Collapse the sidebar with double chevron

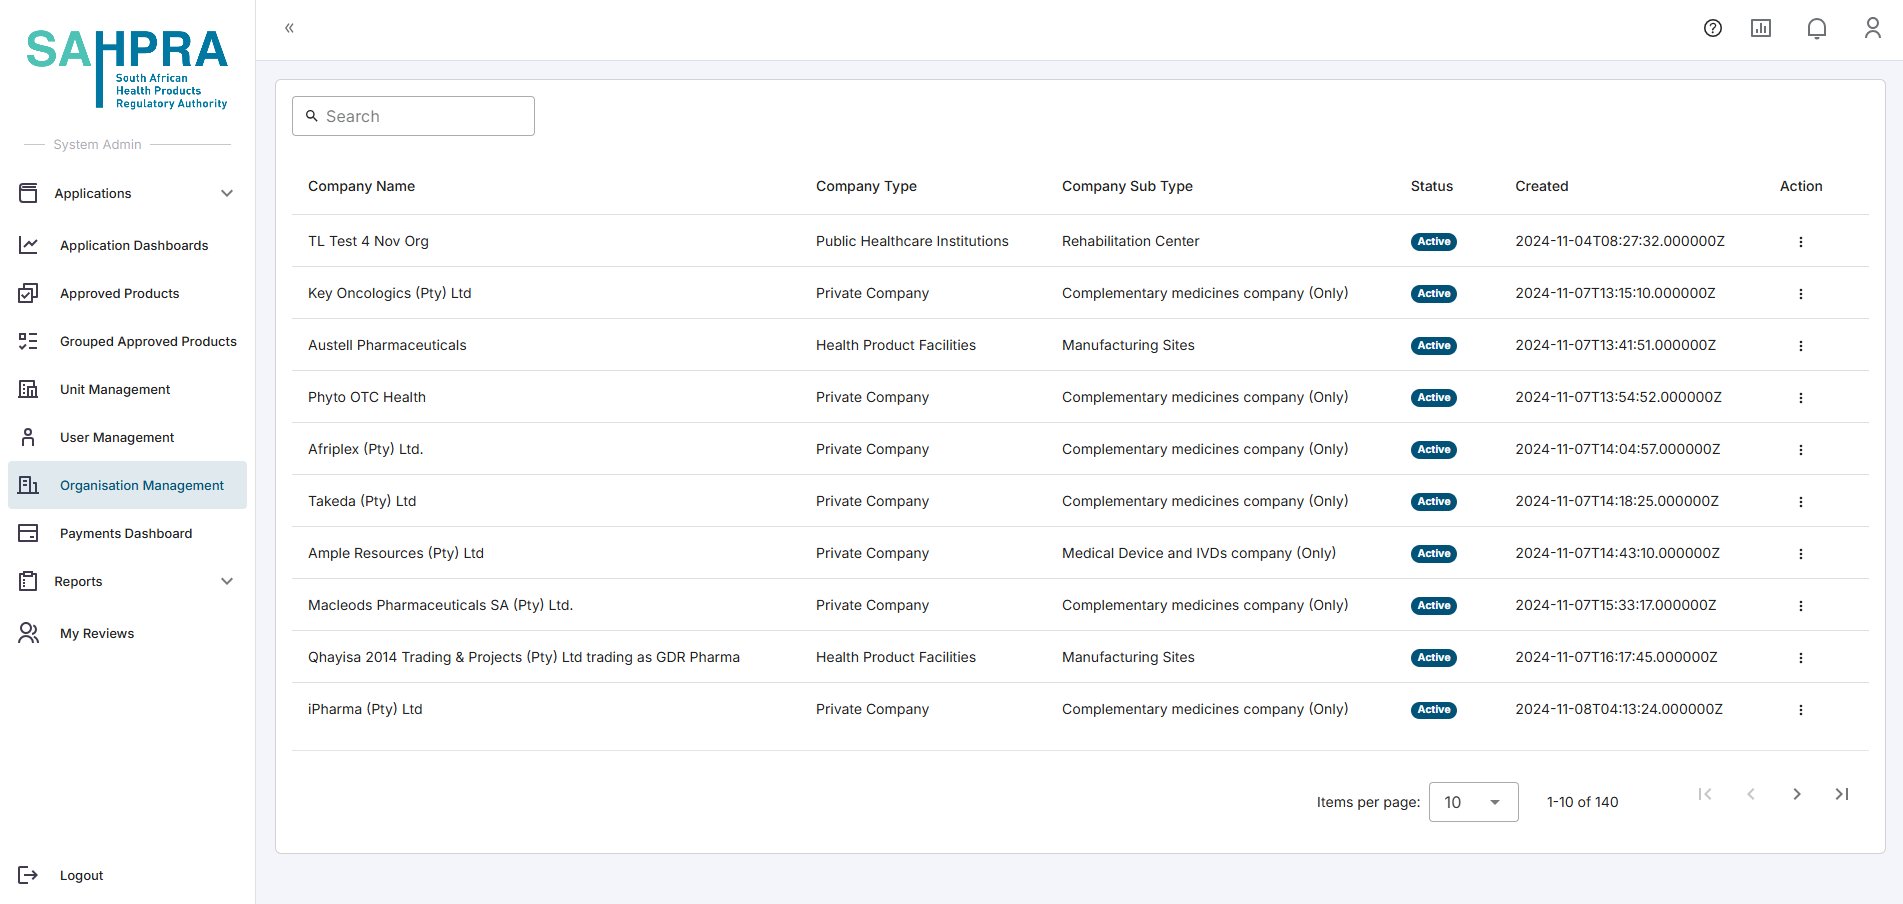289,28
